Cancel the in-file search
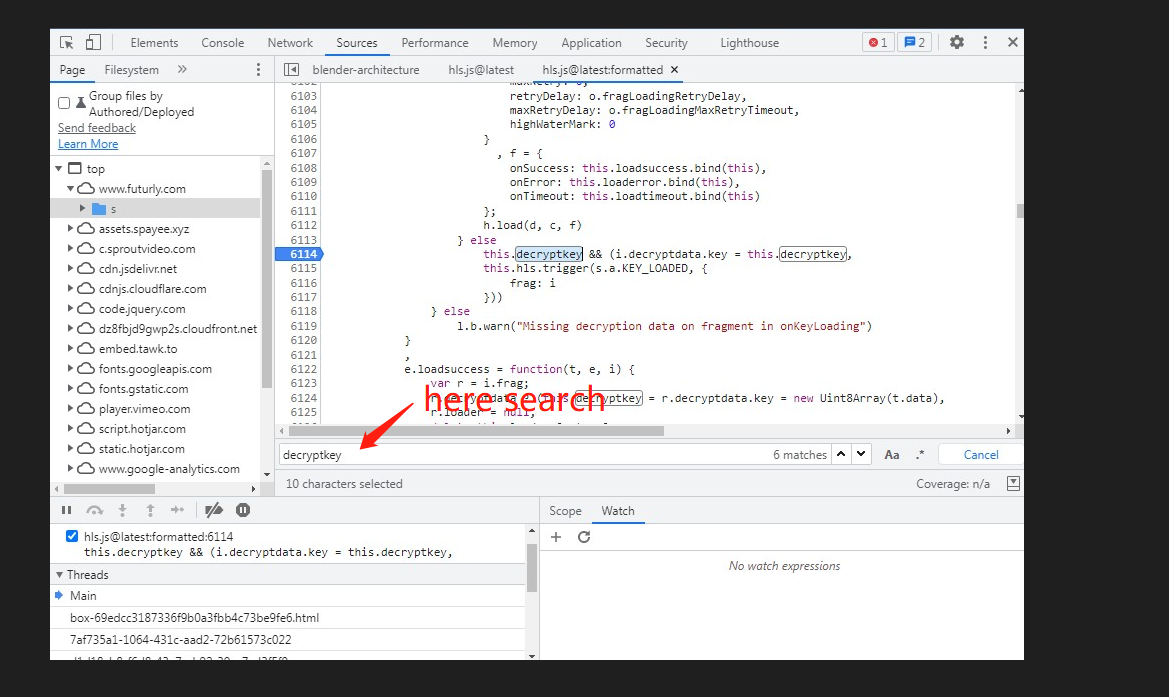 (980, 455)
